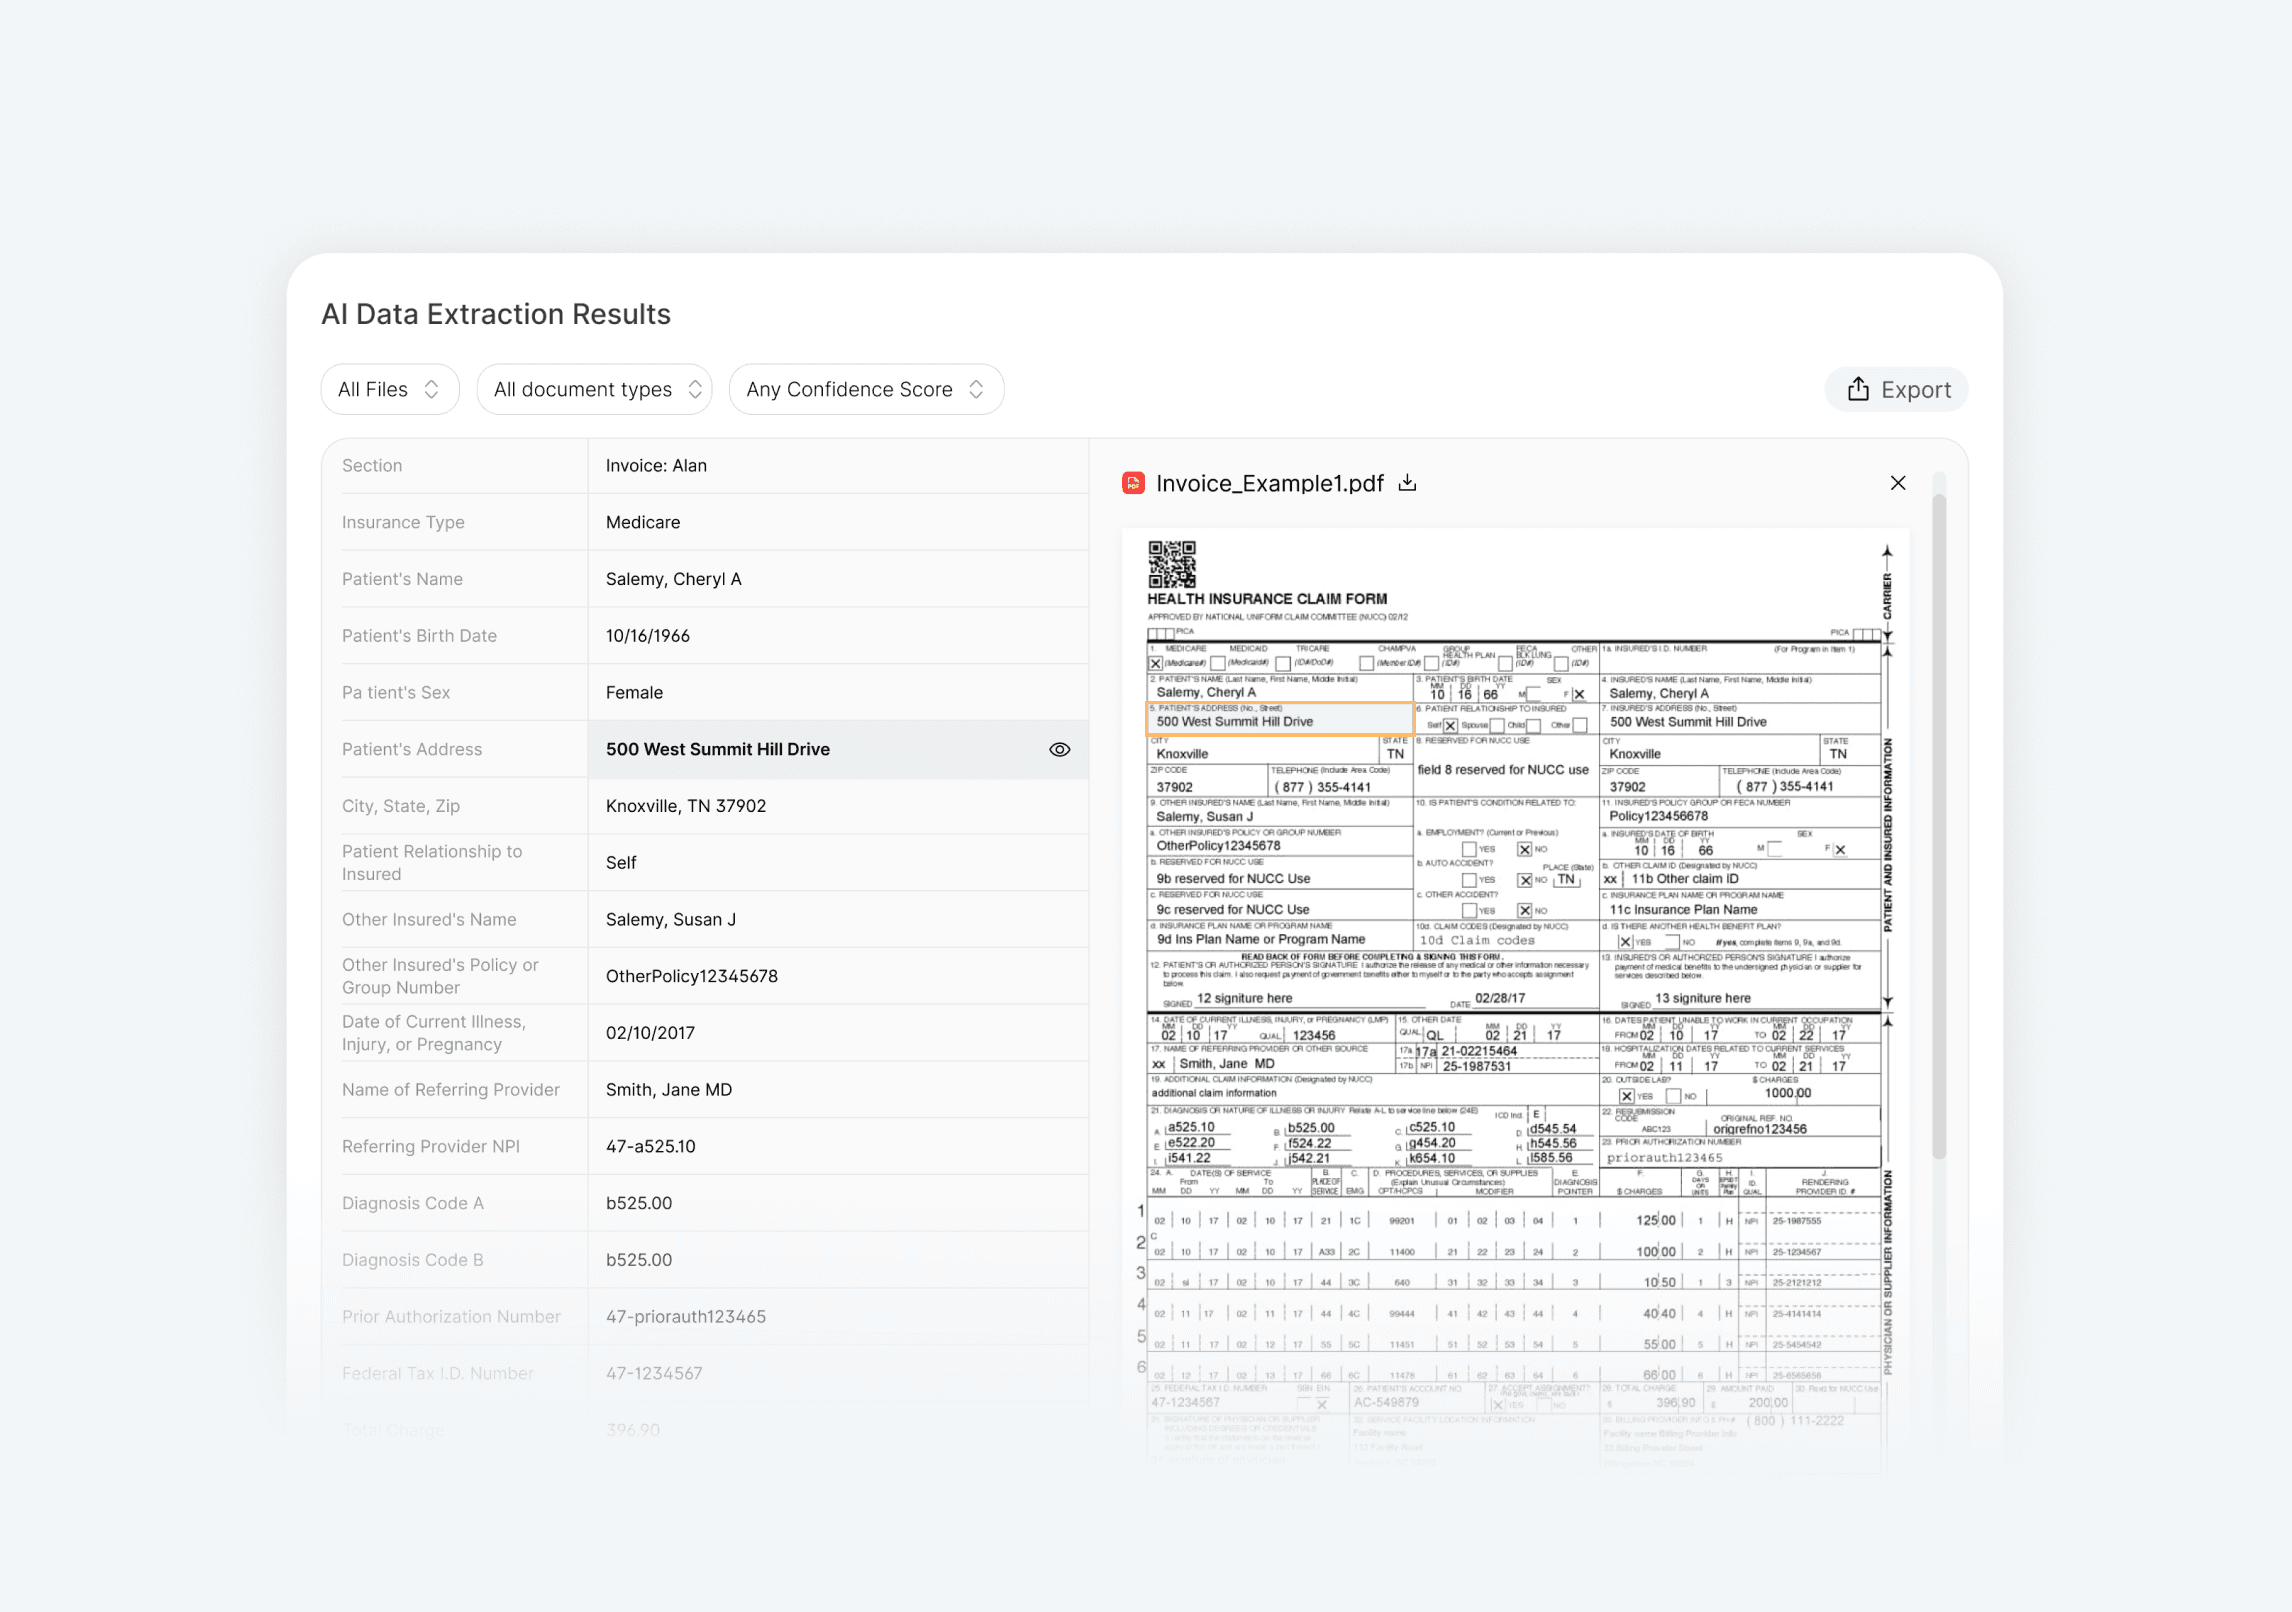Open the Any Confidence Score filter
Image resolution: width=2292 pixels, height=1612 pixels.
click(849, 389)
